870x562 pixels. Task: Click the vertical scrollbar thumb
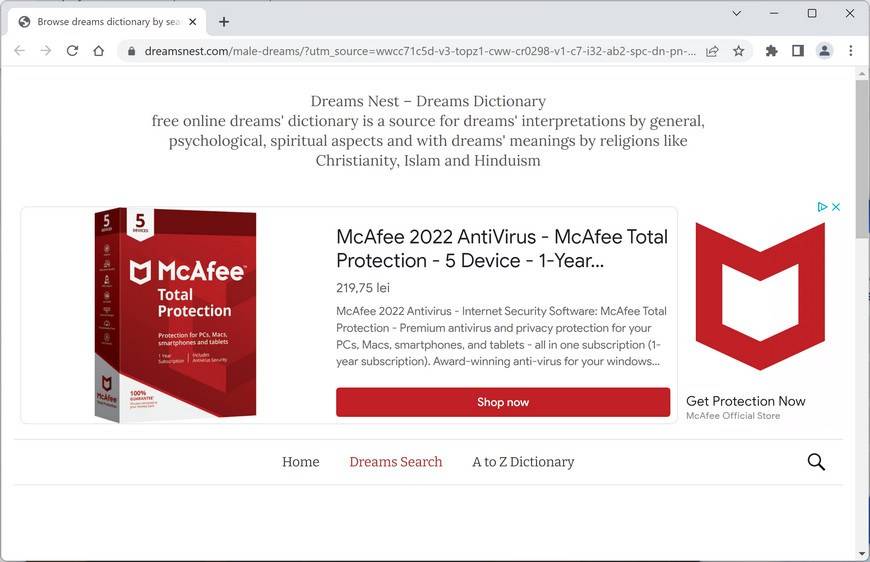tap(862, 159)
